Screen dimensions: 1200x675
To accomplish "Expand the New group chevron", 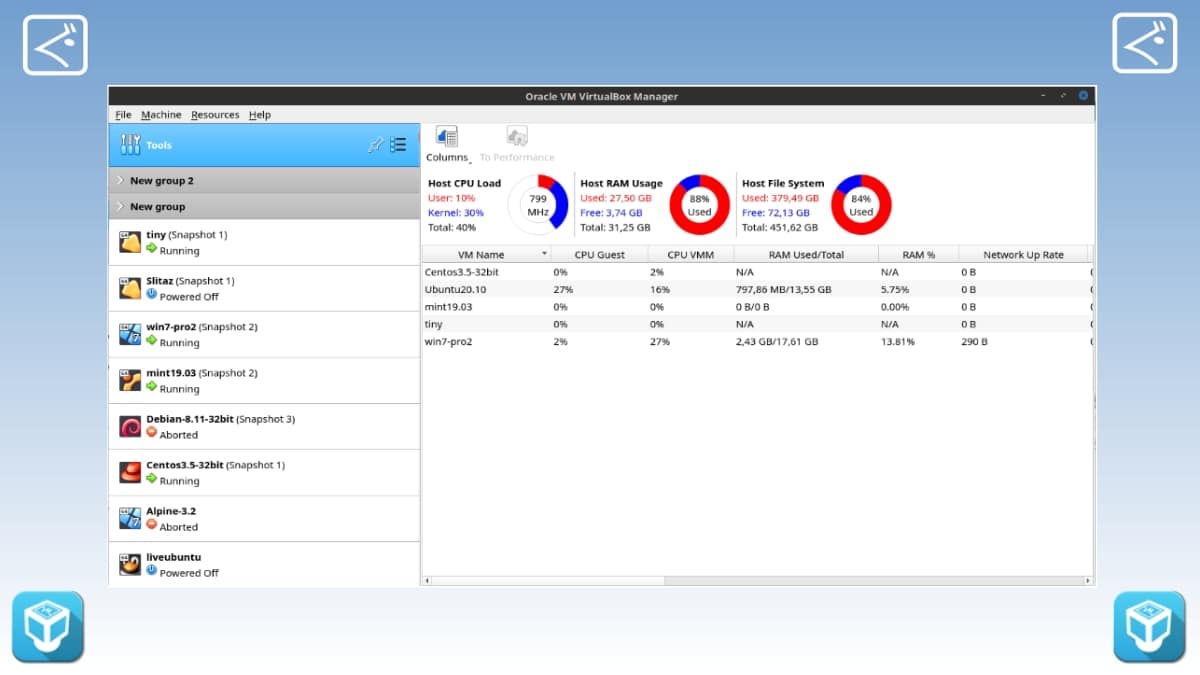I will 120,207.
